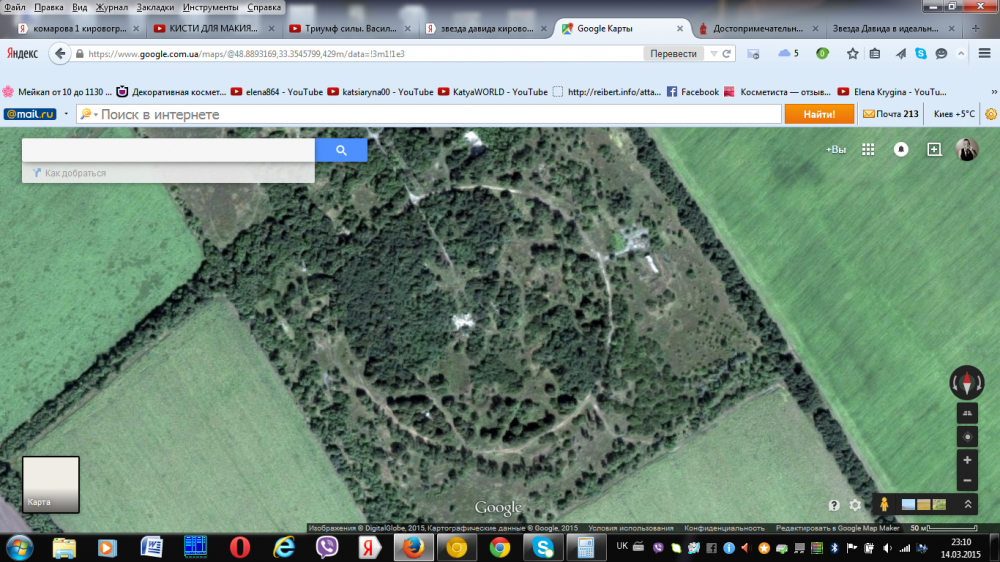Open Viber from the taskbar

point(327,547)
